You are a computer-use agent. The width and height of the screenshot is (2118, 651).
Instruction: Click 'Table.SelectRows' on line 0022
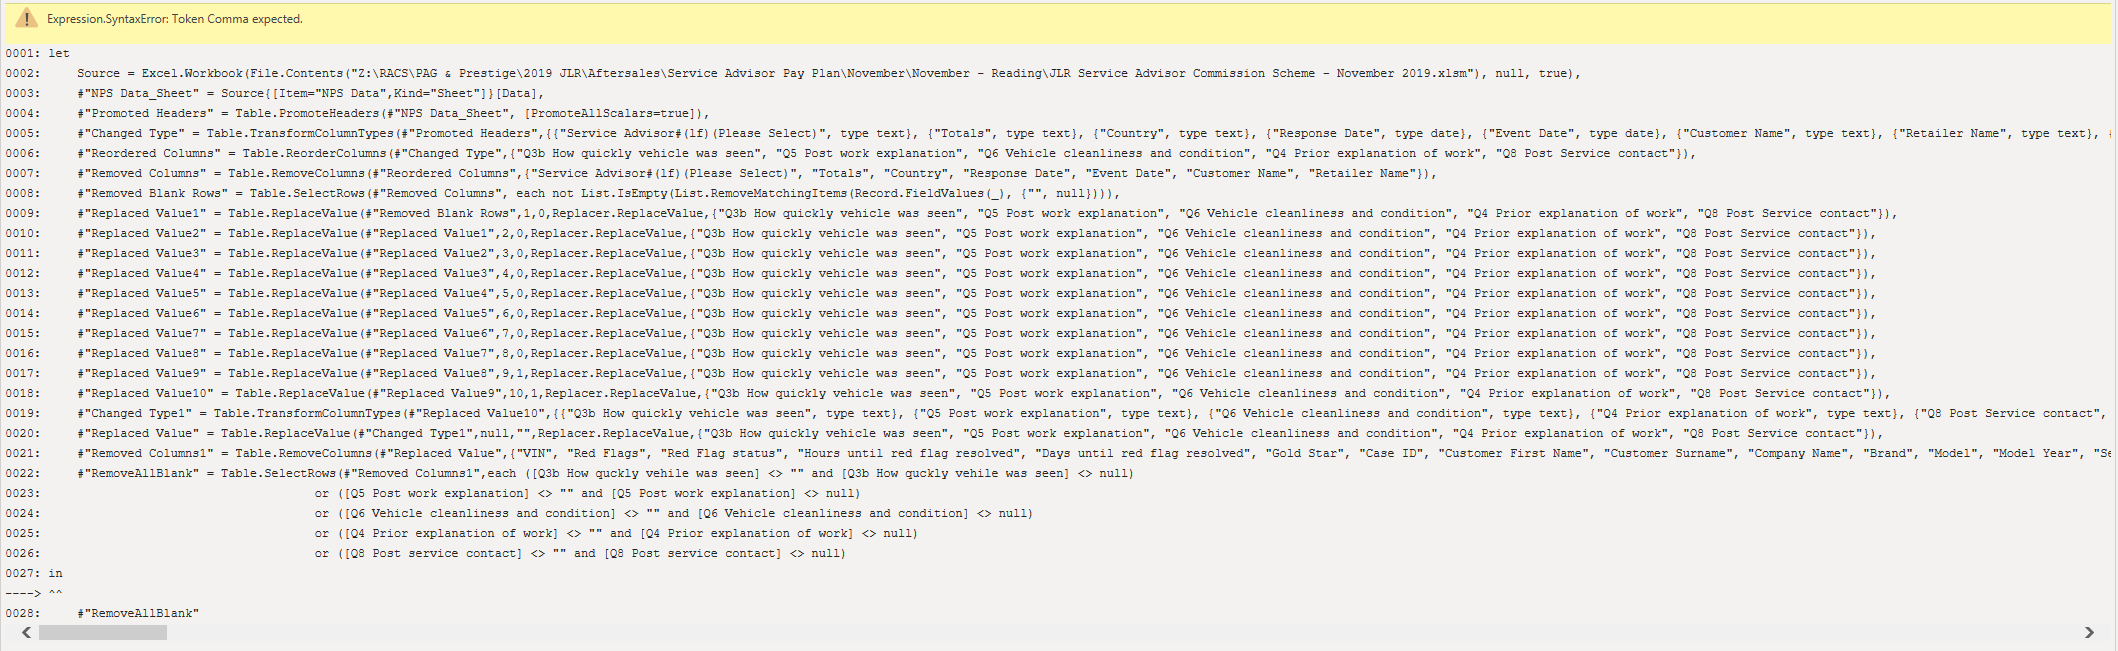[x=278, y=473]
